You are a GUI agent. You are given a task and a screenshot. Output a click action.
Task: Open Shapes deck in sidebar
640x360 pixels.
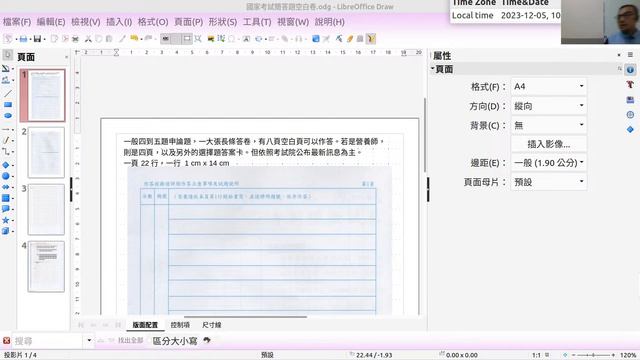click(630, 129)
